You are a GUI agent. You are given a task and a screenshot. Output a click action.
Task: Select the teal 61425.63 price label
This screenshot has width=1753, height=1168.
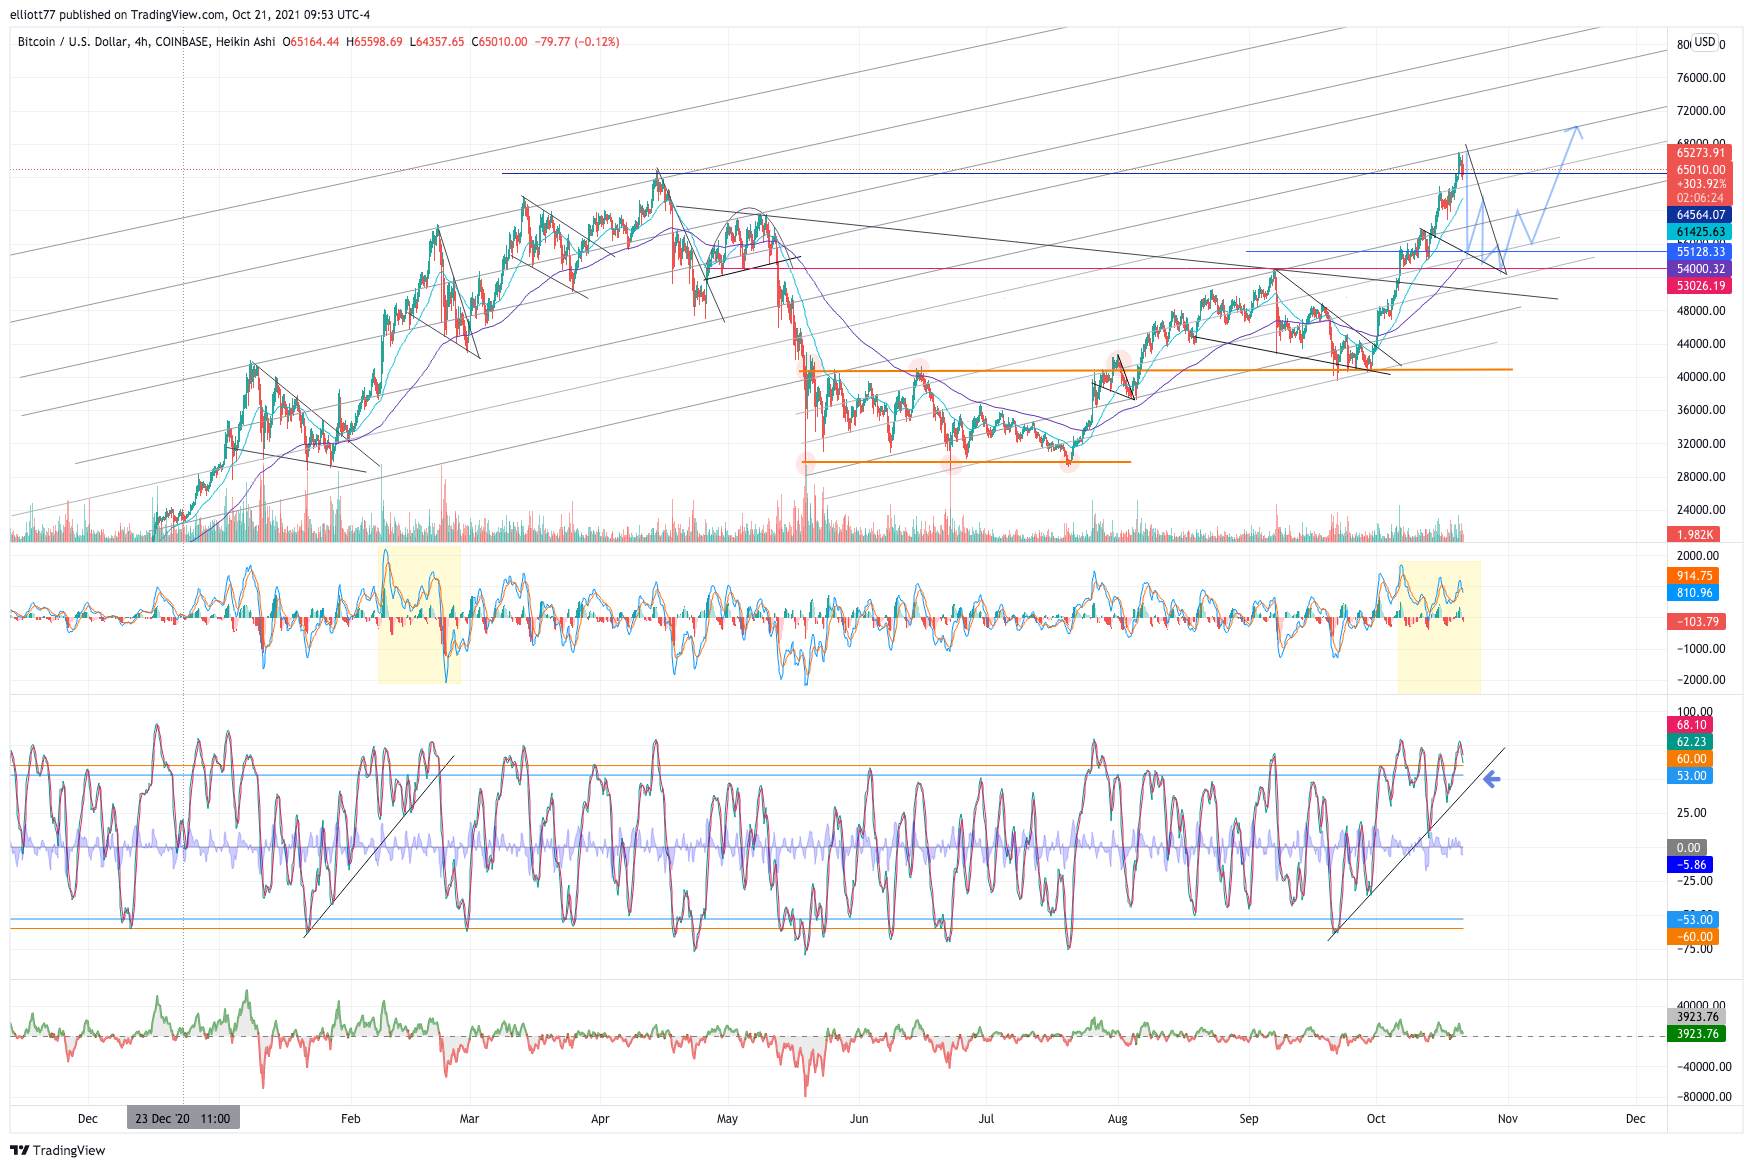point(1699,232)
